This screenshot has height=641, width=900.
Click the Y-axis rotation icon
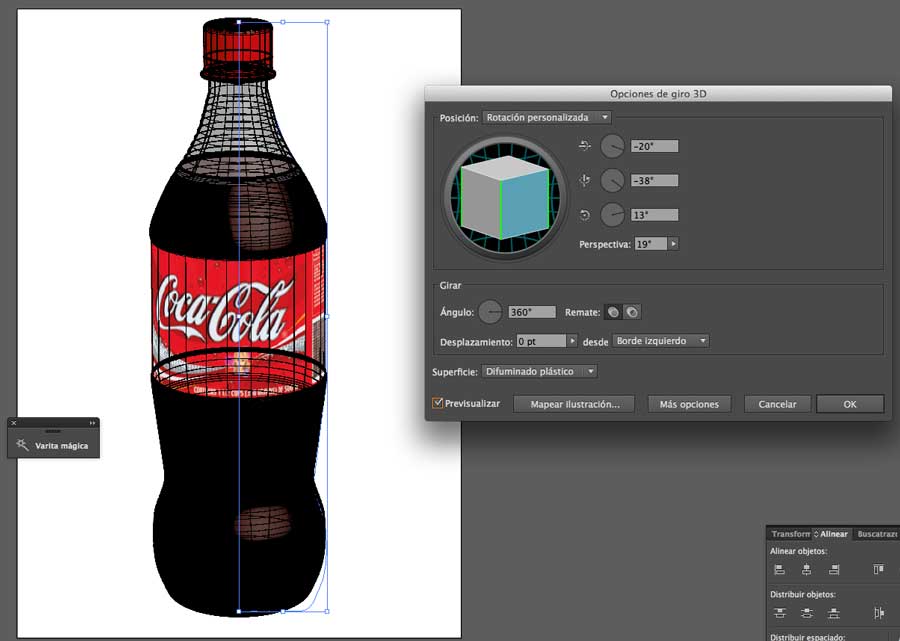584,181
